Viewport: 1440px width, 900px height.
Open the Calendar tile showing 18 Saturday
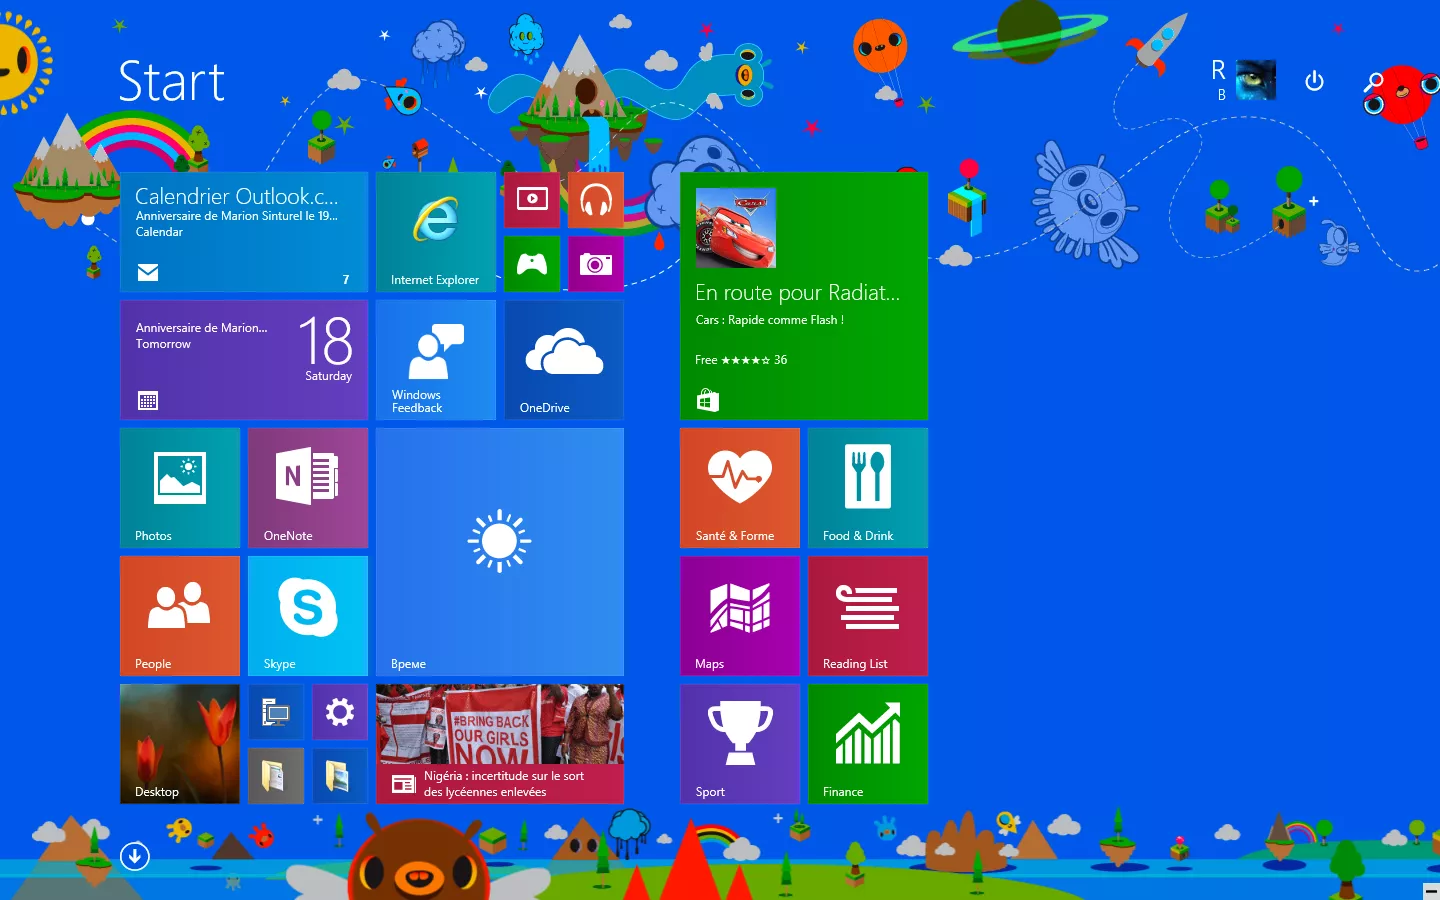click(244, 360)
